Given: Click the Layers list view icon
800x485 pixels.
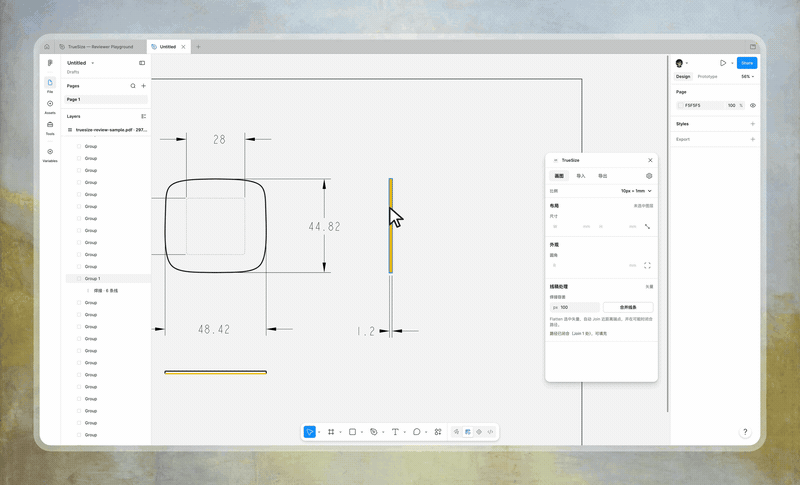Looking at the screenshot, I should pos(143,116).
